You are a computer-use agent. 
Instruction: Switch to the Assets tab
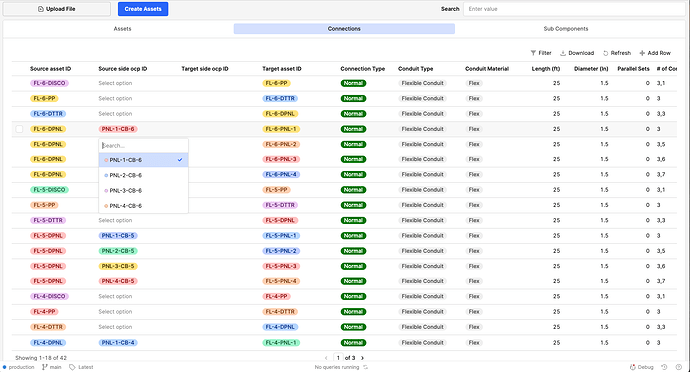[122, 29]
